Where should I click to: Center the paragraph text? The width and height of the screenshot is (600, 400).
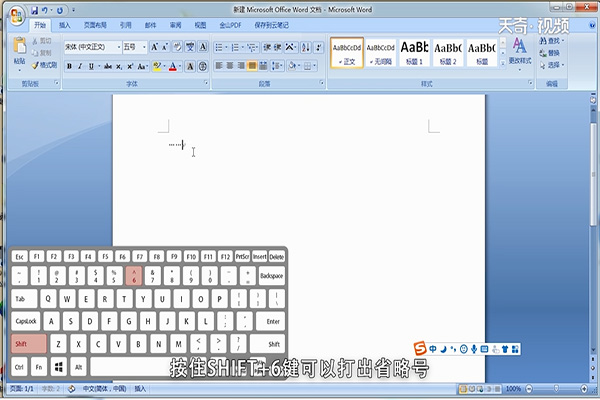[x=230, y=66]
